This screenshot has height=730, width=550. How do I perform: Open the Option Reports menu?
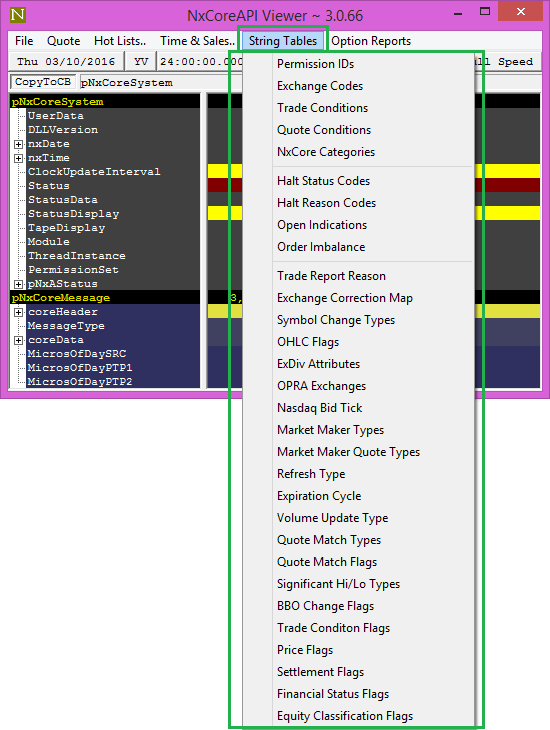(371, 41)
